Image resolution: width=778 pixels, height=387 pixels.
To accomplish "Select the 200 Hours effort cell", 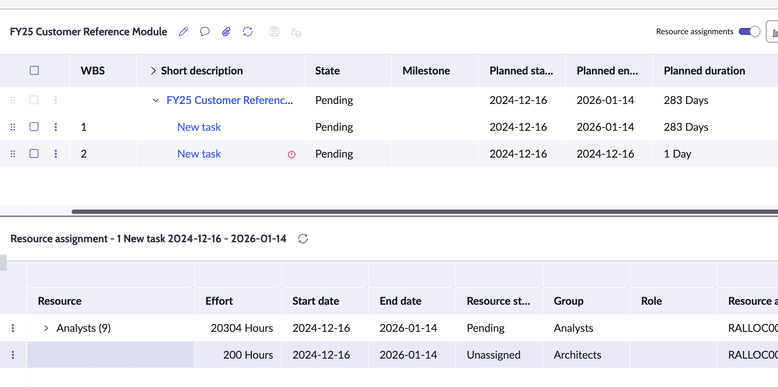I will click(x=238, y=355).
